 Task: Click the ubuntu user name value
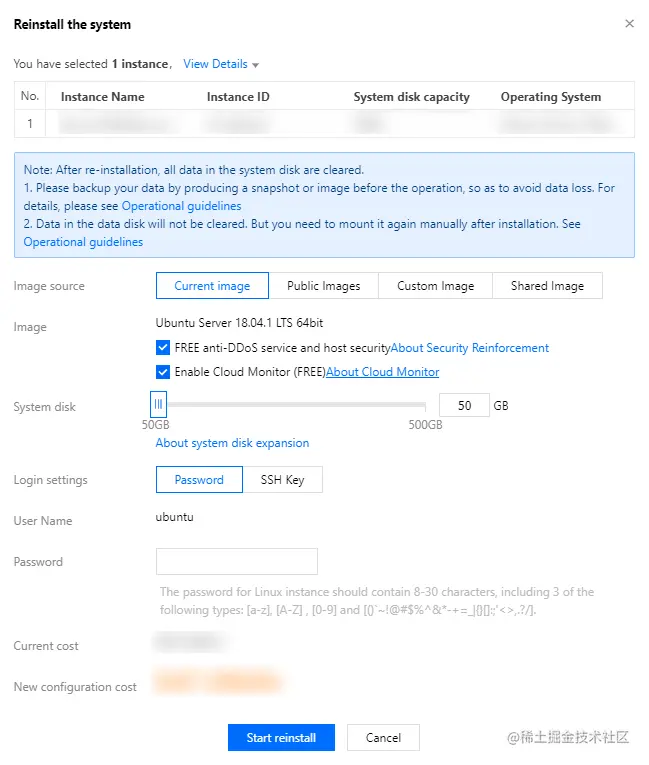(174, 517)
